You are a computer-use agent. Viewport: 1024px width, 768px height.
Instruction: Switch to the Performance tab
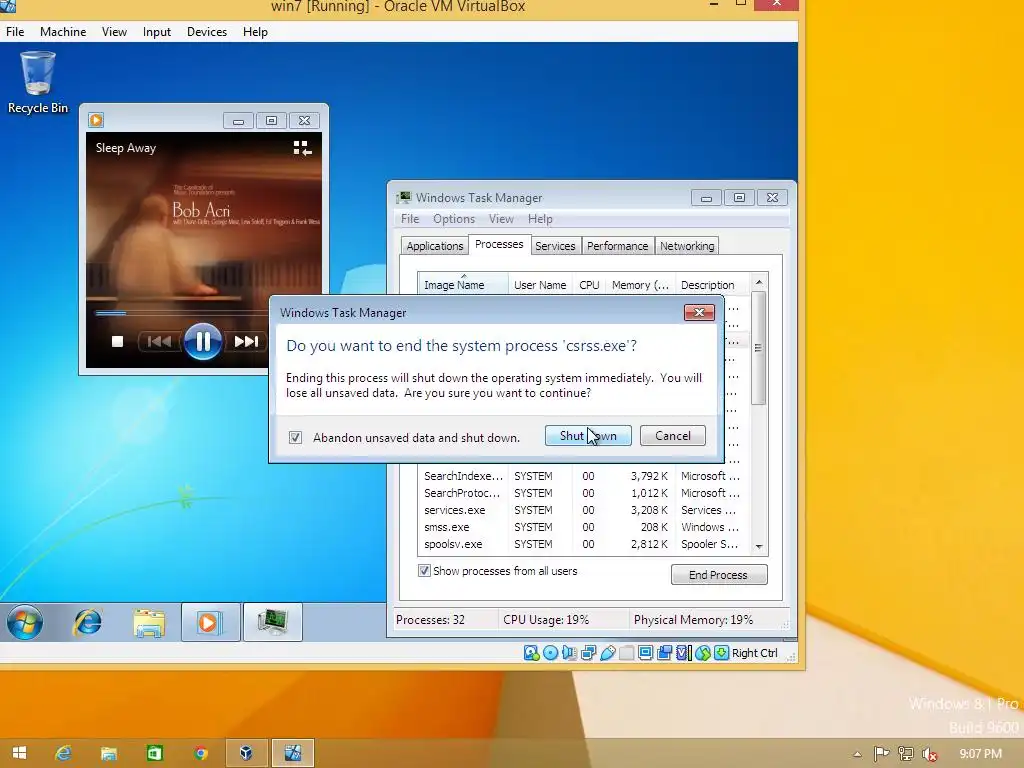tap(617, 246)
